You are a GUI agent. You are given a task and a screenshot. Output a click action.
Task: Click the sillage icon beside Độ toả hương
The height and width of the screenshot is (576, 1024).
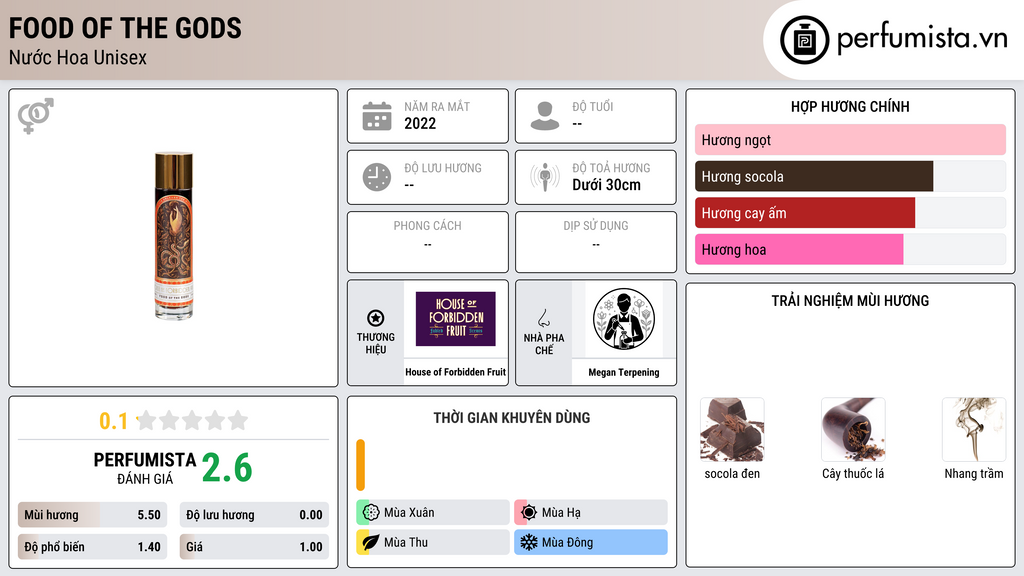[x=545, y=178]
